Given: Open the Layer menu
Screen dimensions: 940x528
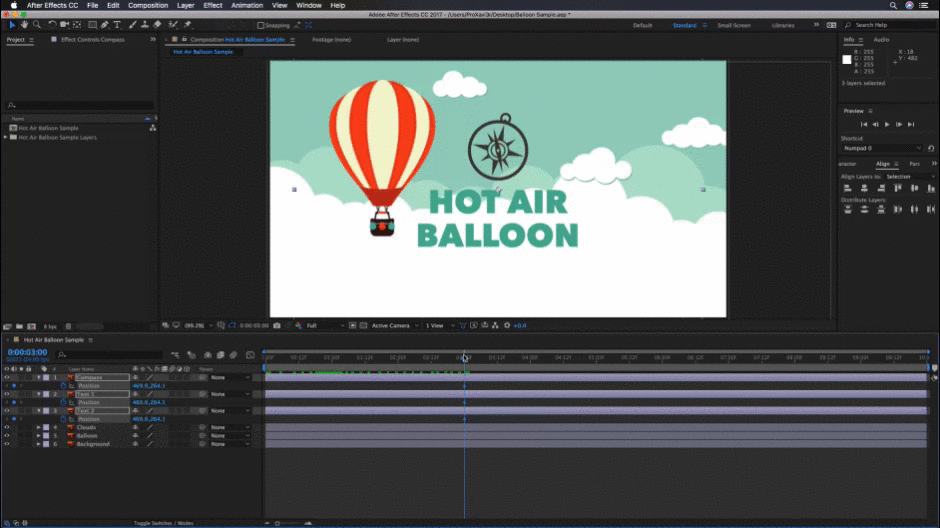Looking at the screenshot, I should (x=186, y=5).
